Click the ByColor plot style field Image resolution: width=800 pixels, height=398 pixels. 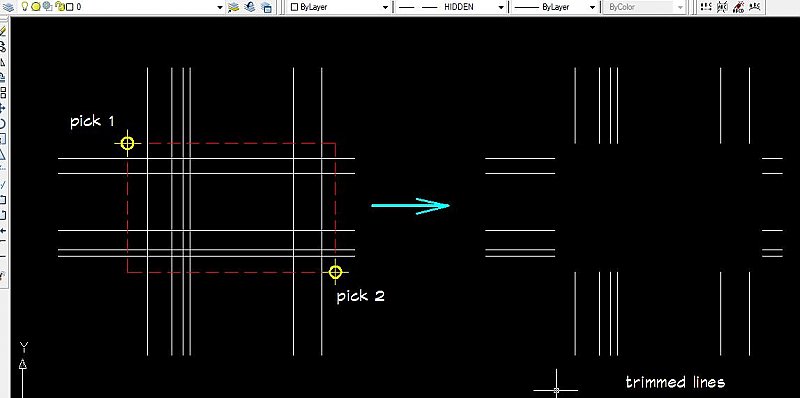click(644, 7)
